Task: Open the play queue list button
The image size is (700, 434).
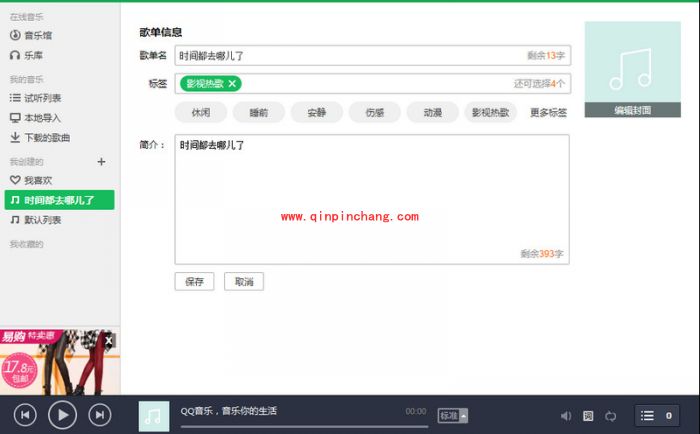Action: pos(657,416)
